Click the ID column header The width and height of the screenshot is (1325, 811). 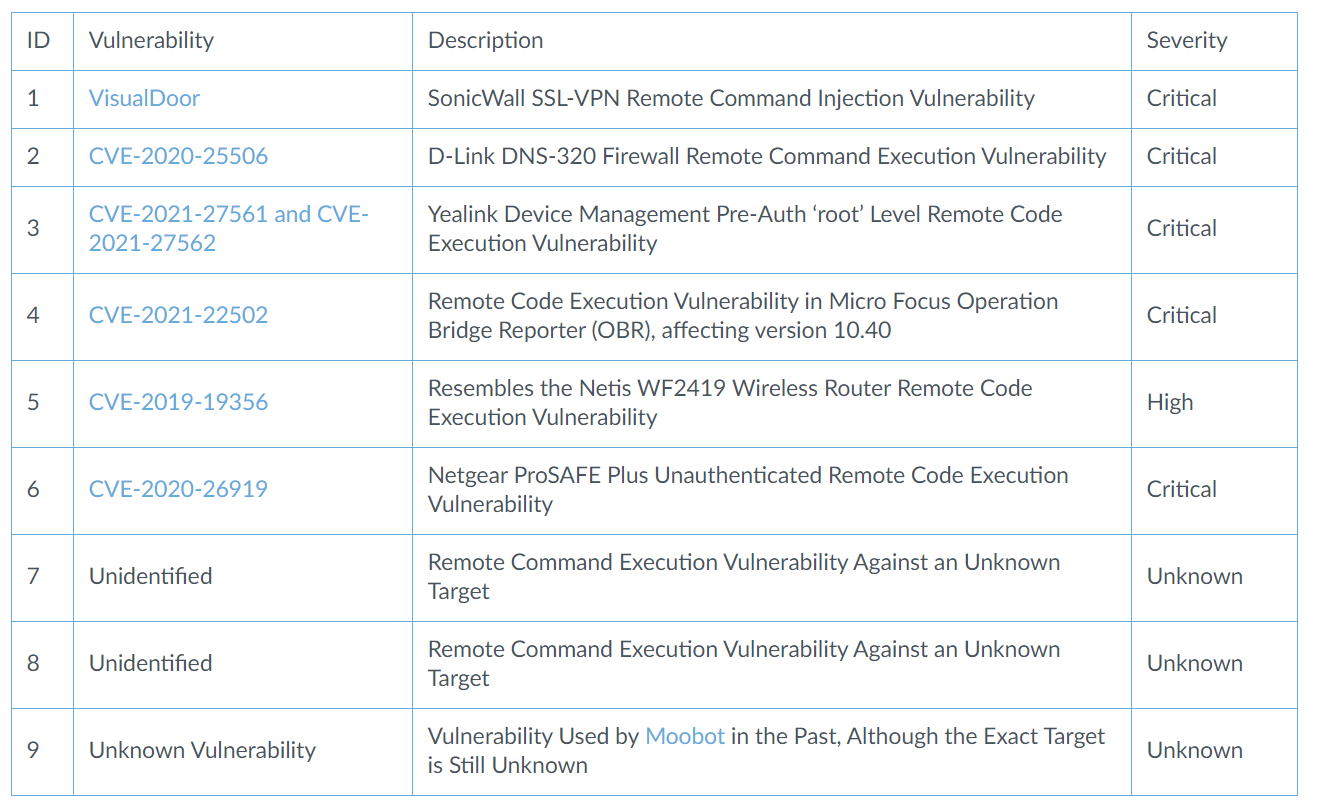[38, 40]
